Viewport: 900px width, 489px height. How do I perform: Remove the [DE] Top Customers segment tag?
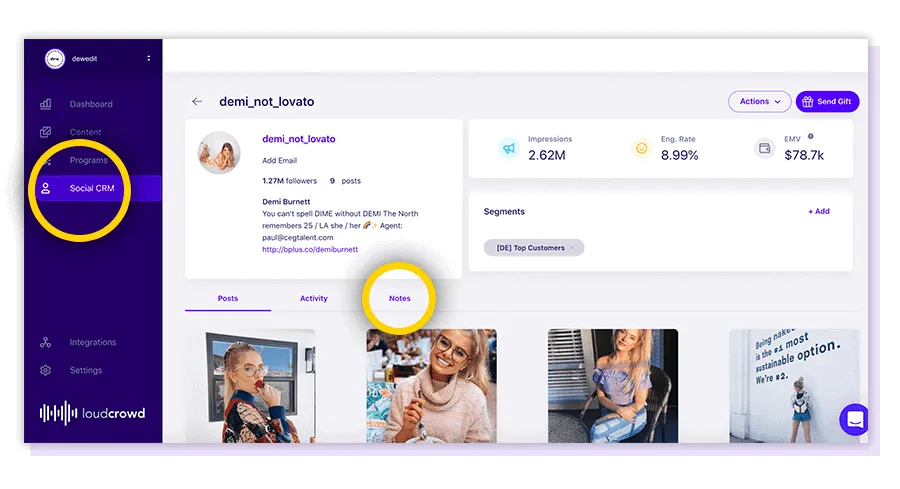coord(572,248)
